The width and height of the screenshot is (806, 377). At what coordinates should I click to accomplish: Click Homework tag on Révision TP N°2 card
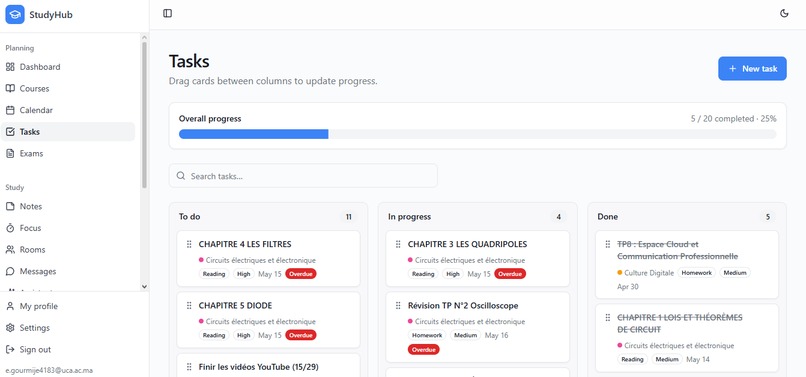coord(427,335)
